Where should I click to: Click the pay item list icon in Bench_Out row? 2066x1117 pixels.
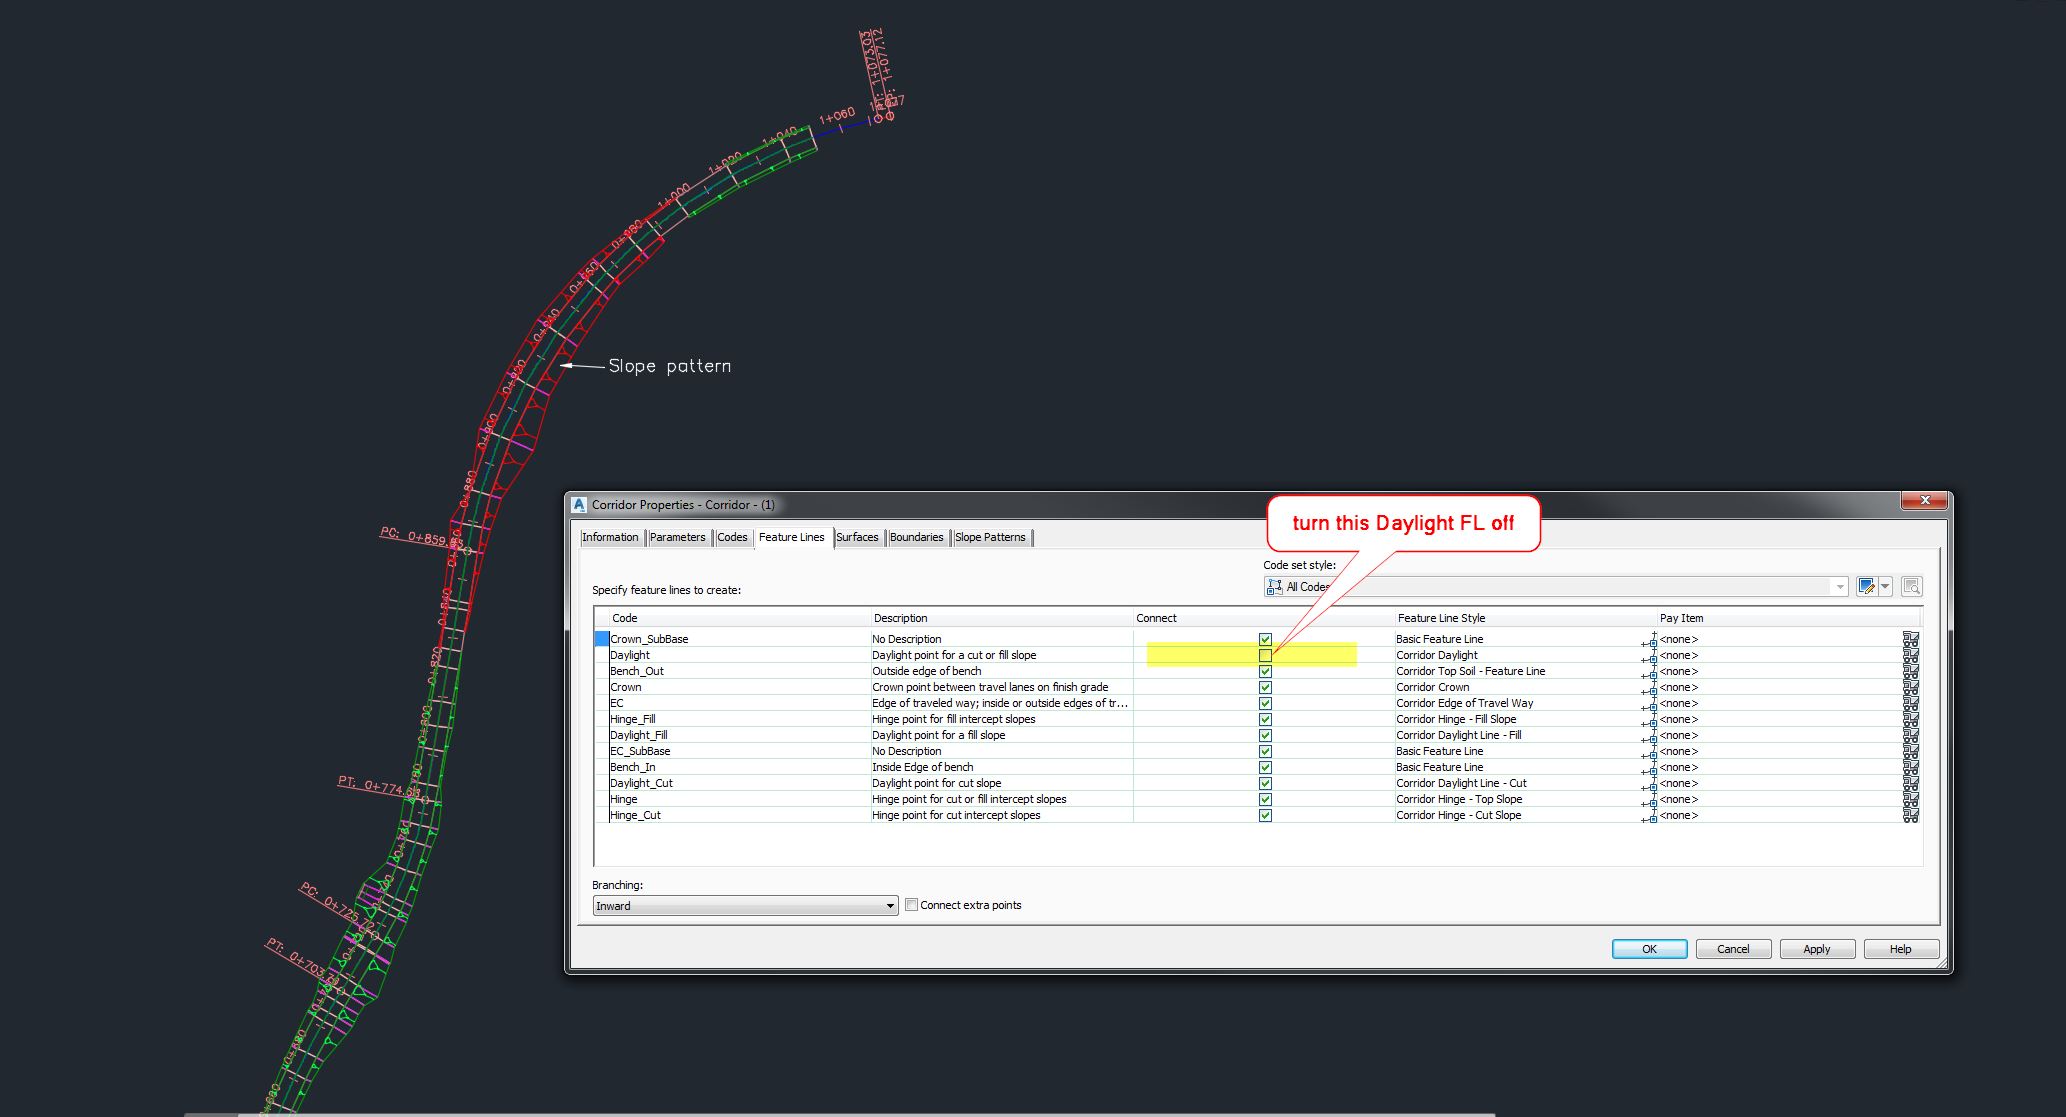pyautogui.click(x=1911, y=671)
